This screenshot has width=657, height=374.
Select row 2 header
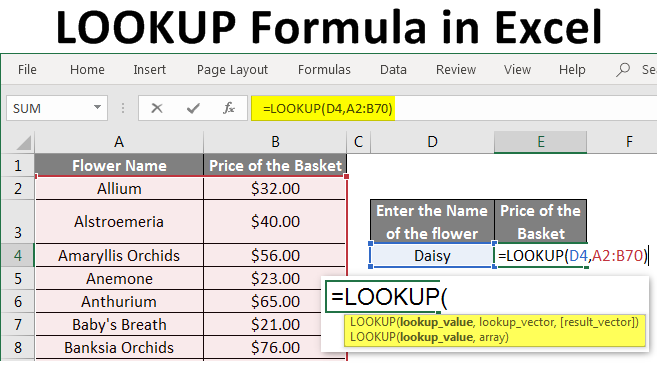(x=18, y=188)
